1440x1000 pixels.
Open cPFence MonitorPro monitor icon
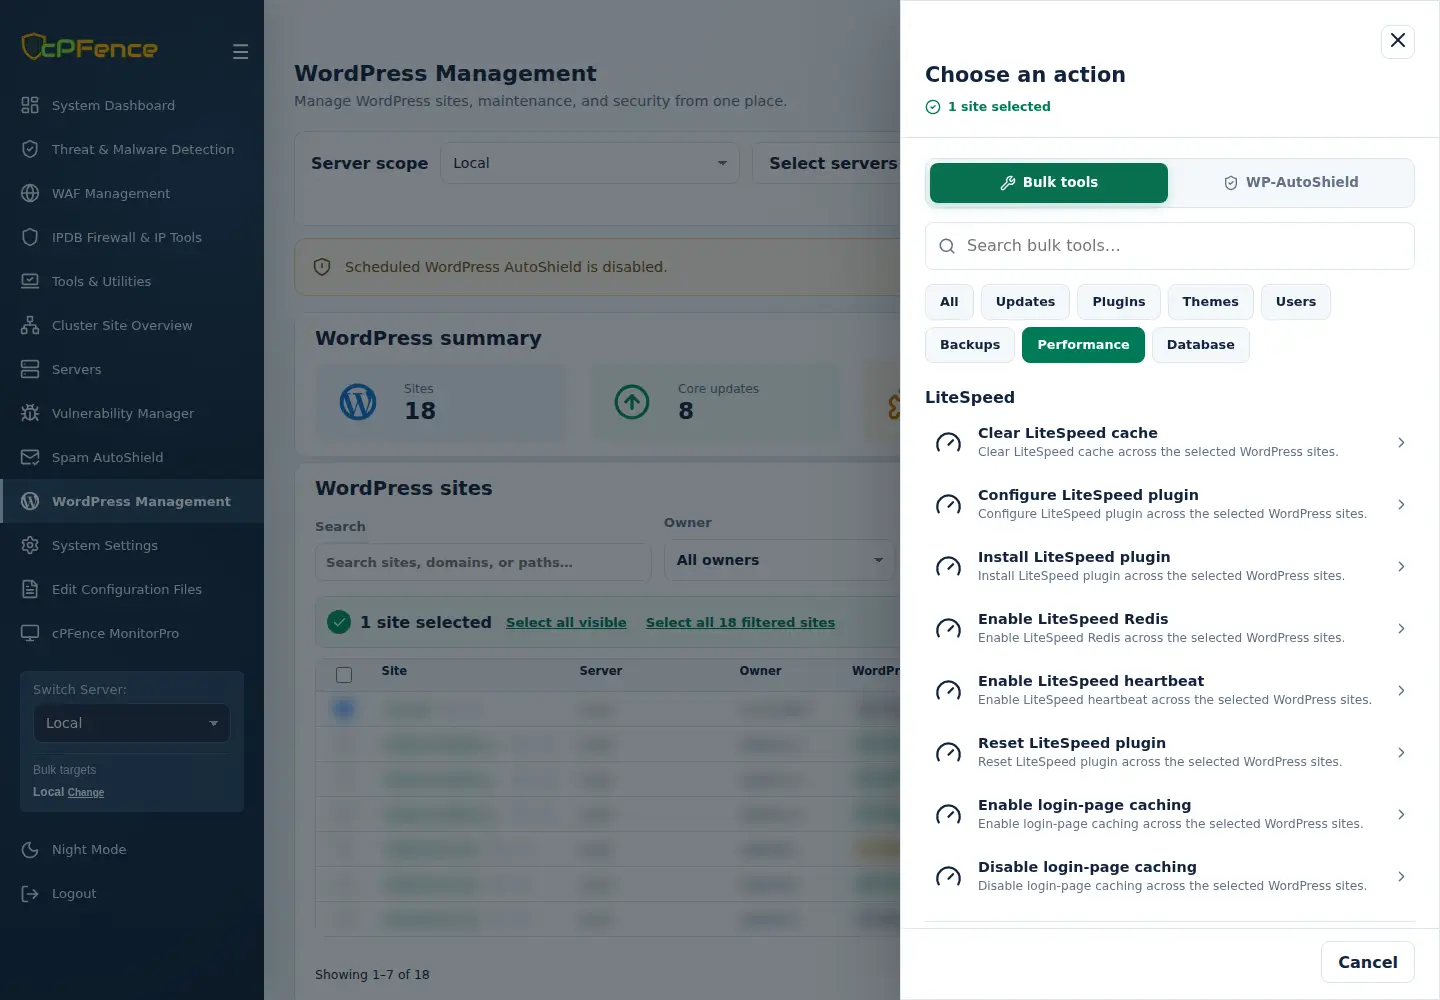pyautogui.click(x=30, y=633)
